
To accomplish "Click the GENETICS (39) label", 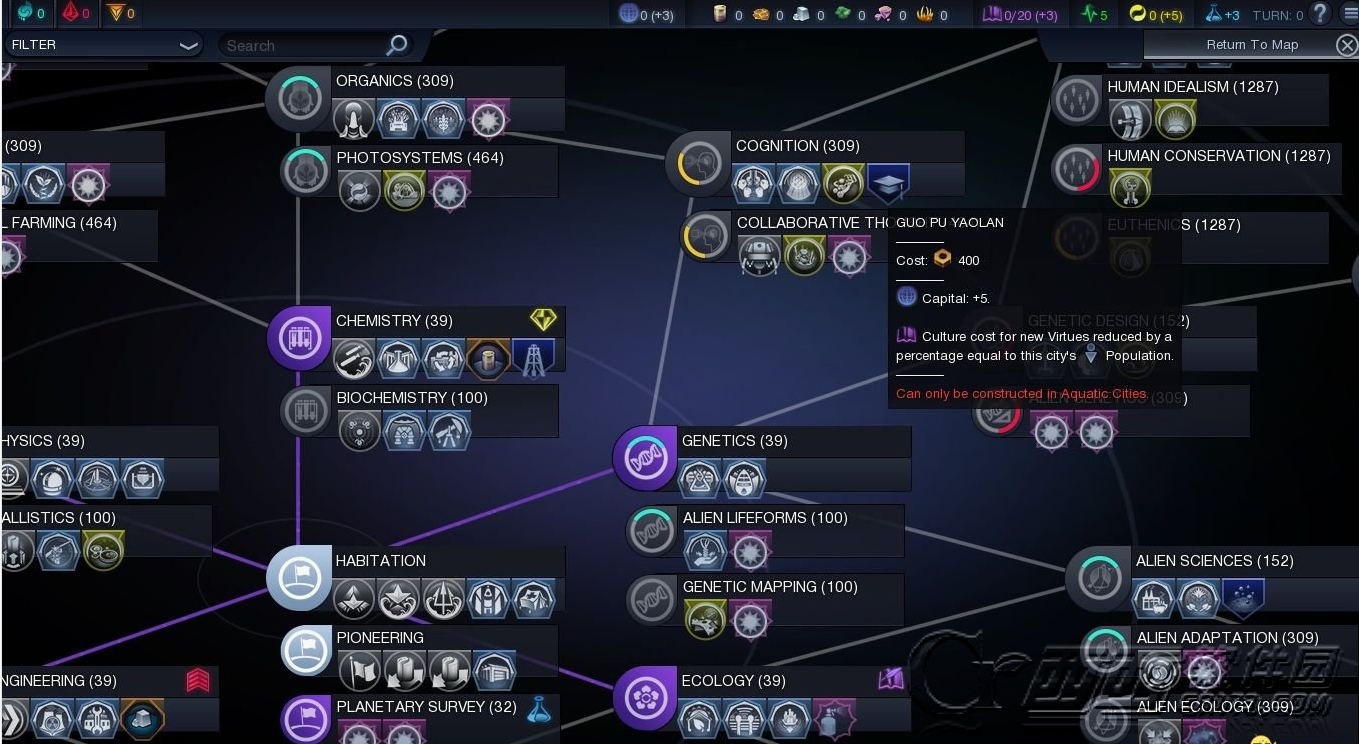I will [x=735, y=441].
